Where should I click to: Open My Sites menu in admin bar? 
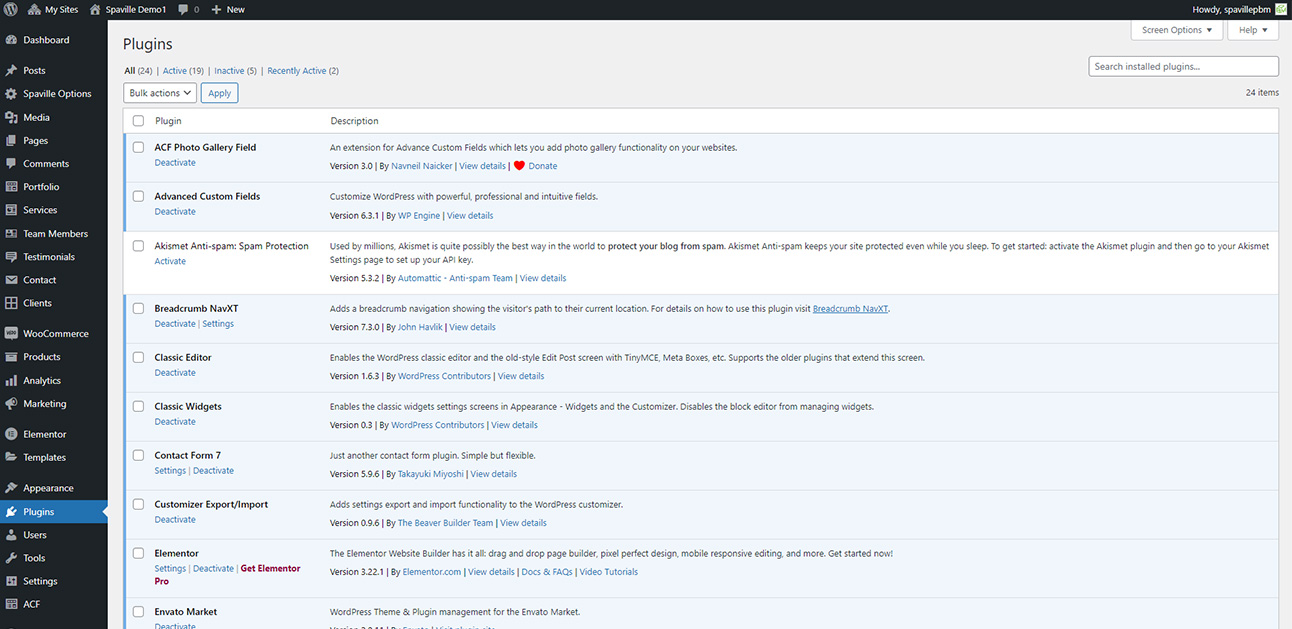pyautogui.click(x=56, y=9)
